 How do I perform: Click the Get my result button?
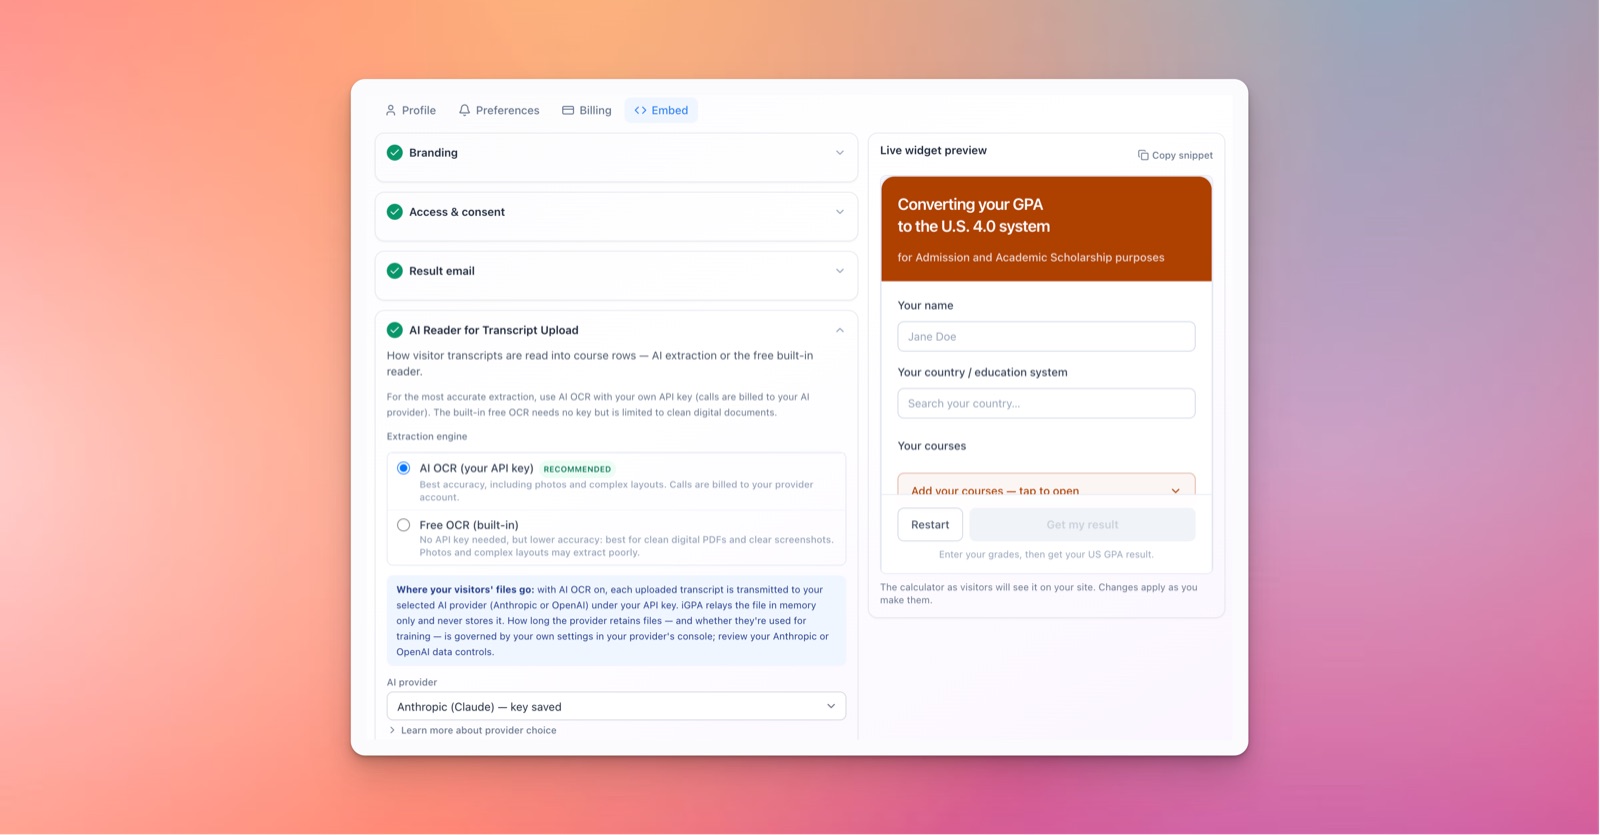(x=1082, y=524)
